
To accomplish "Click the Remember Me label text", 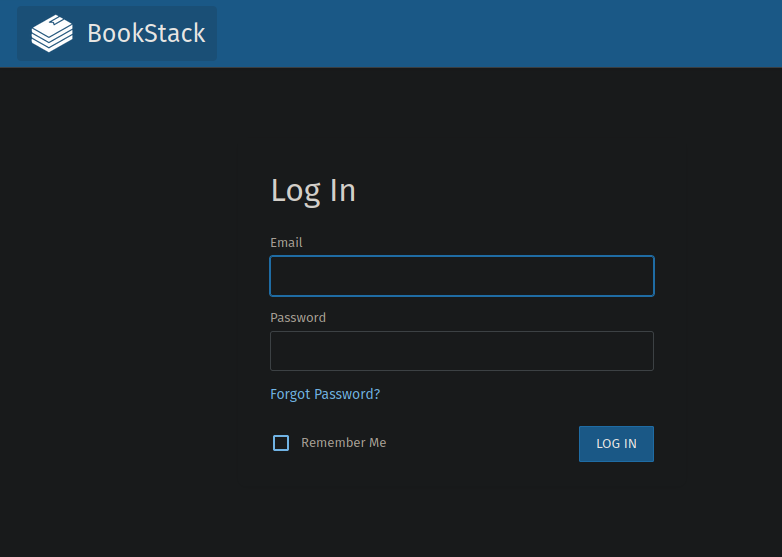I will pos(343,443).
